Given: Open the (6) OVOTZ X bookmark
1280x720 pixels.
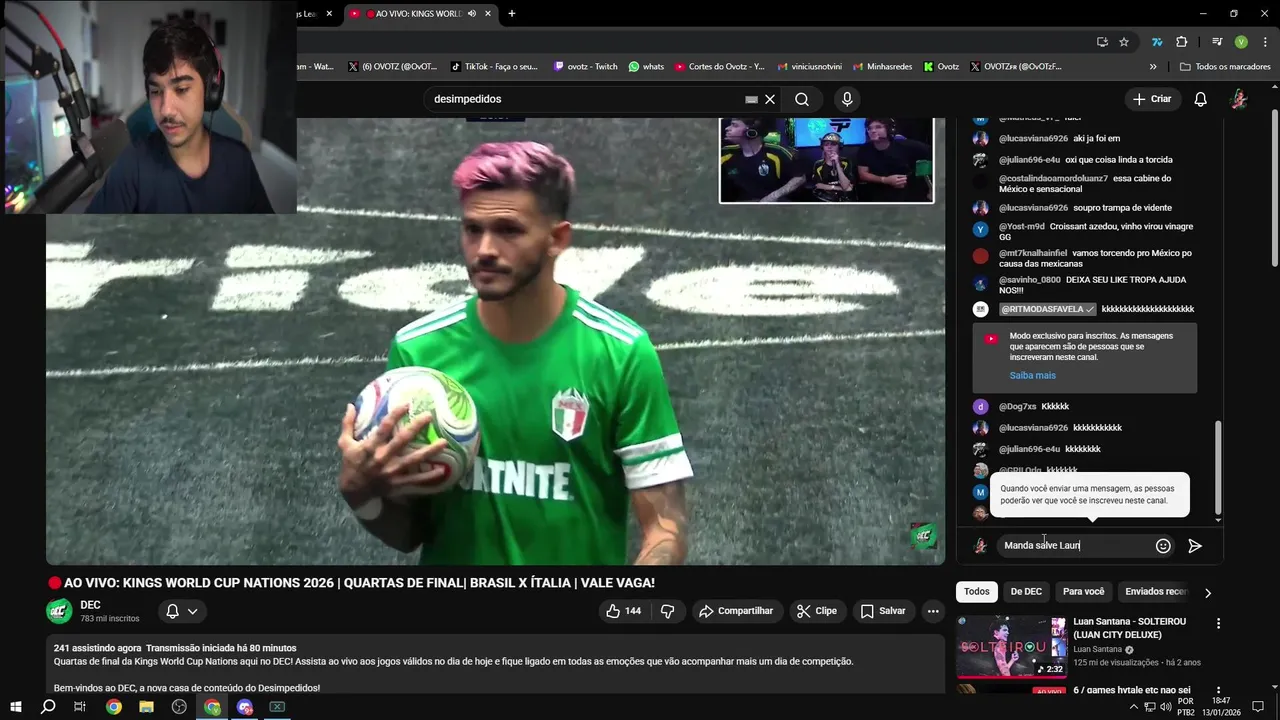Looking at the screenshot, I should (x=392, y=67).
